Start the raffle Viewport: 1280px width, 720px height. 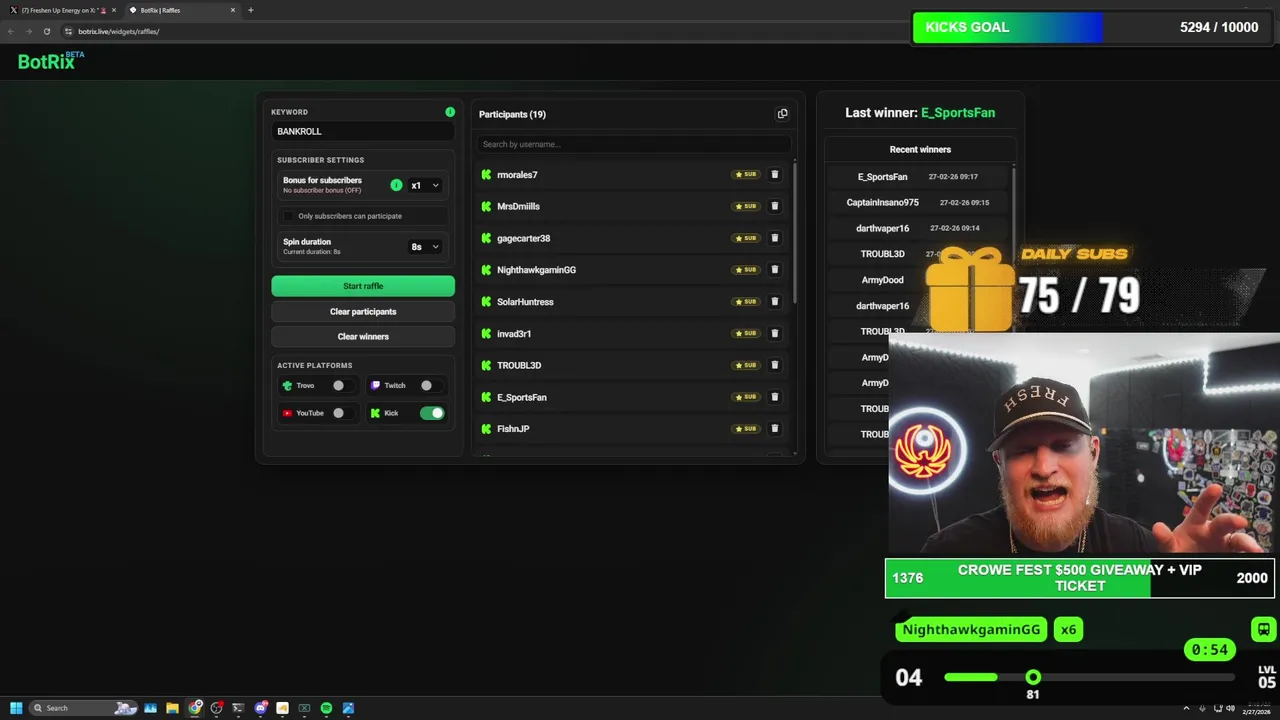[363, 286]
